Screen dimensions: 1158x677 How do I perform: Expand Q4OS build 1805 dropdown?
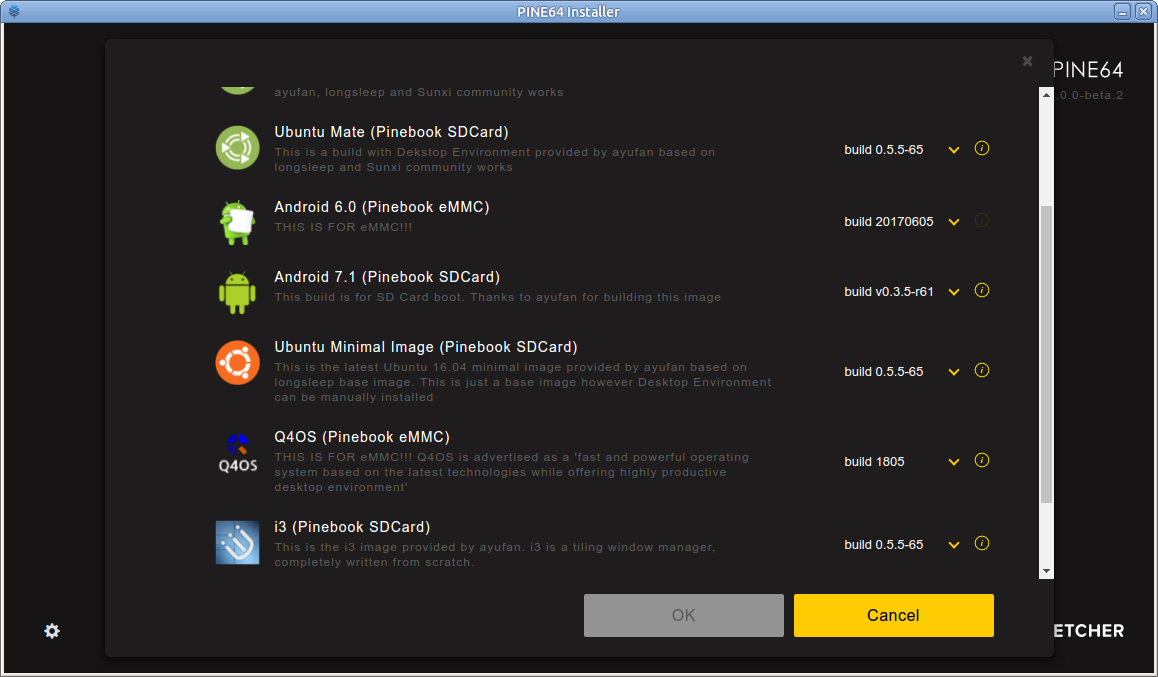click(x=954, y=462)
